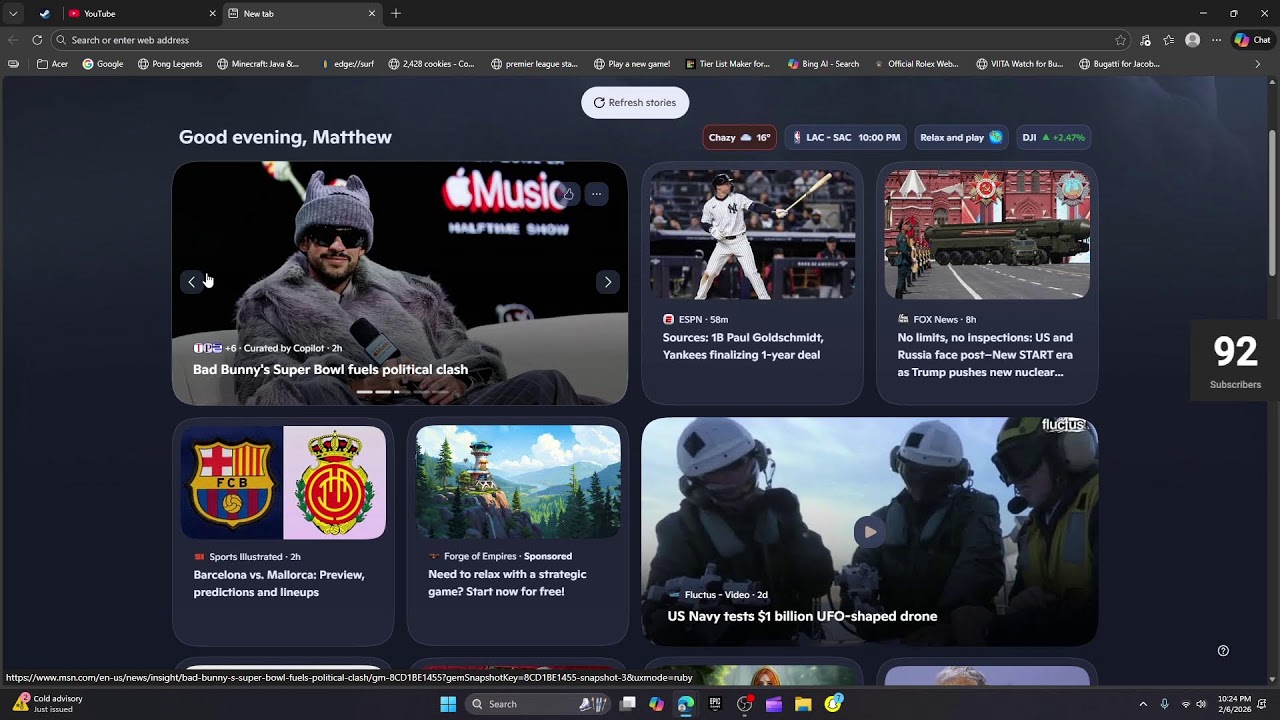Open the Minecraft: Java bookmark
The width and height of the screenshot is (1280, 720).
258,64
